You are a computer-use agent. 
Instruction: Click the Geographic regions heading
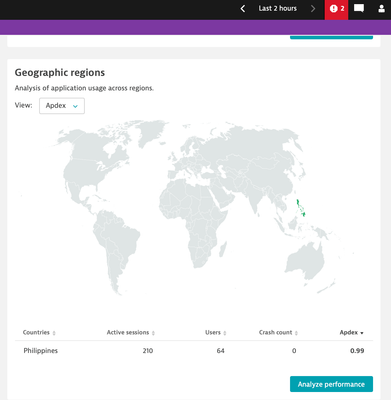click(x=60, y=73)
